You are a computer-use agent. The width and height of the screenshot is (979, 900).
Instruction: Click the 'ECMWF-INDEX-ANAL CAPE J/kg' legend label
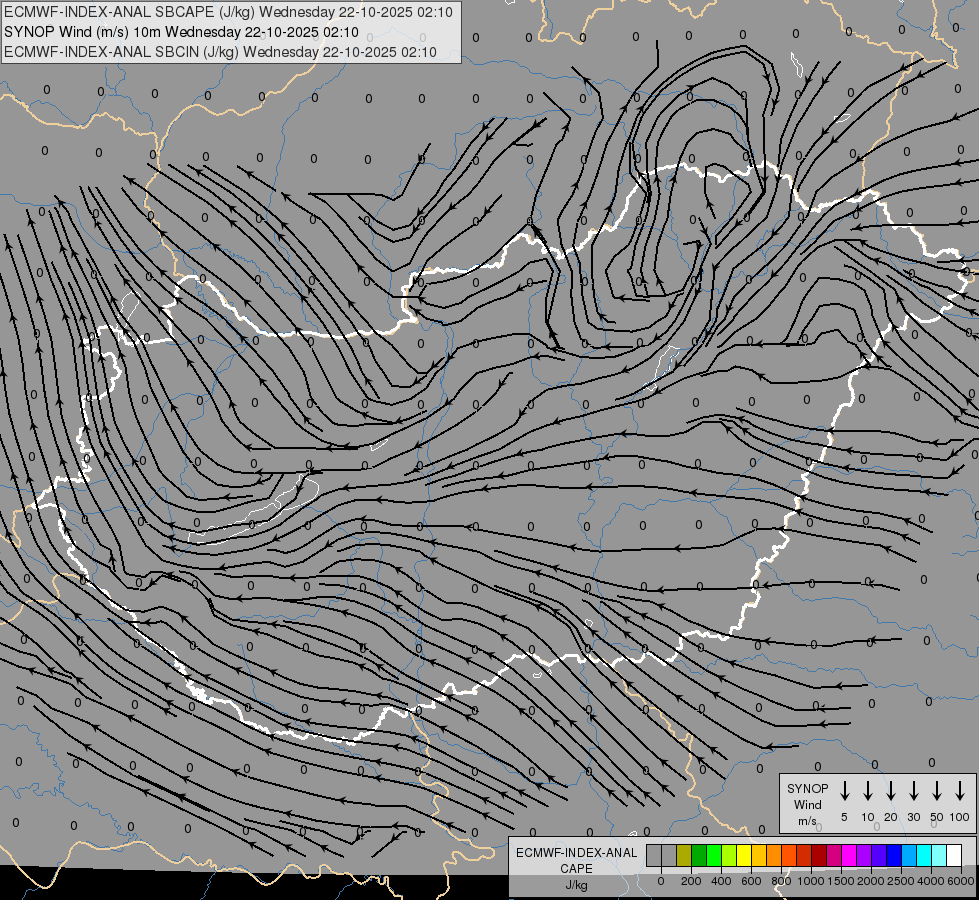(576, 868)
